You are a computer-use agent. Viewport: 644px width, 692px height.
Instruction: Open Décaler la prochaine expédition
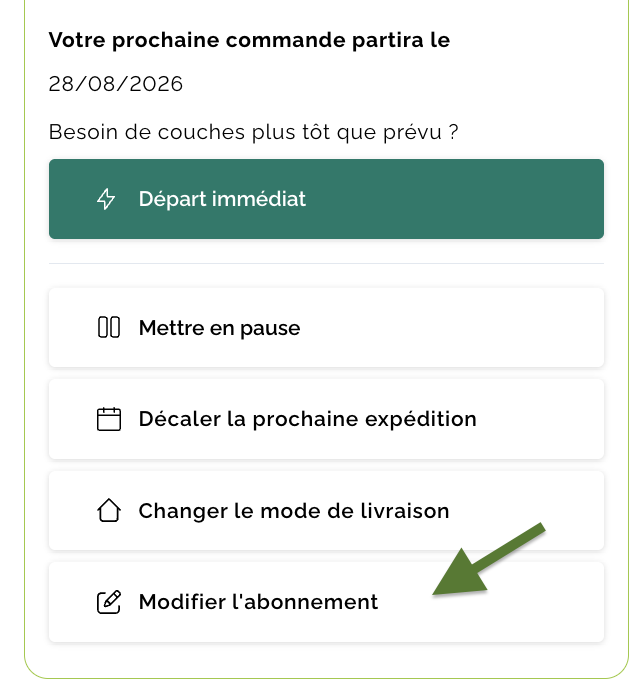[326, 419]
